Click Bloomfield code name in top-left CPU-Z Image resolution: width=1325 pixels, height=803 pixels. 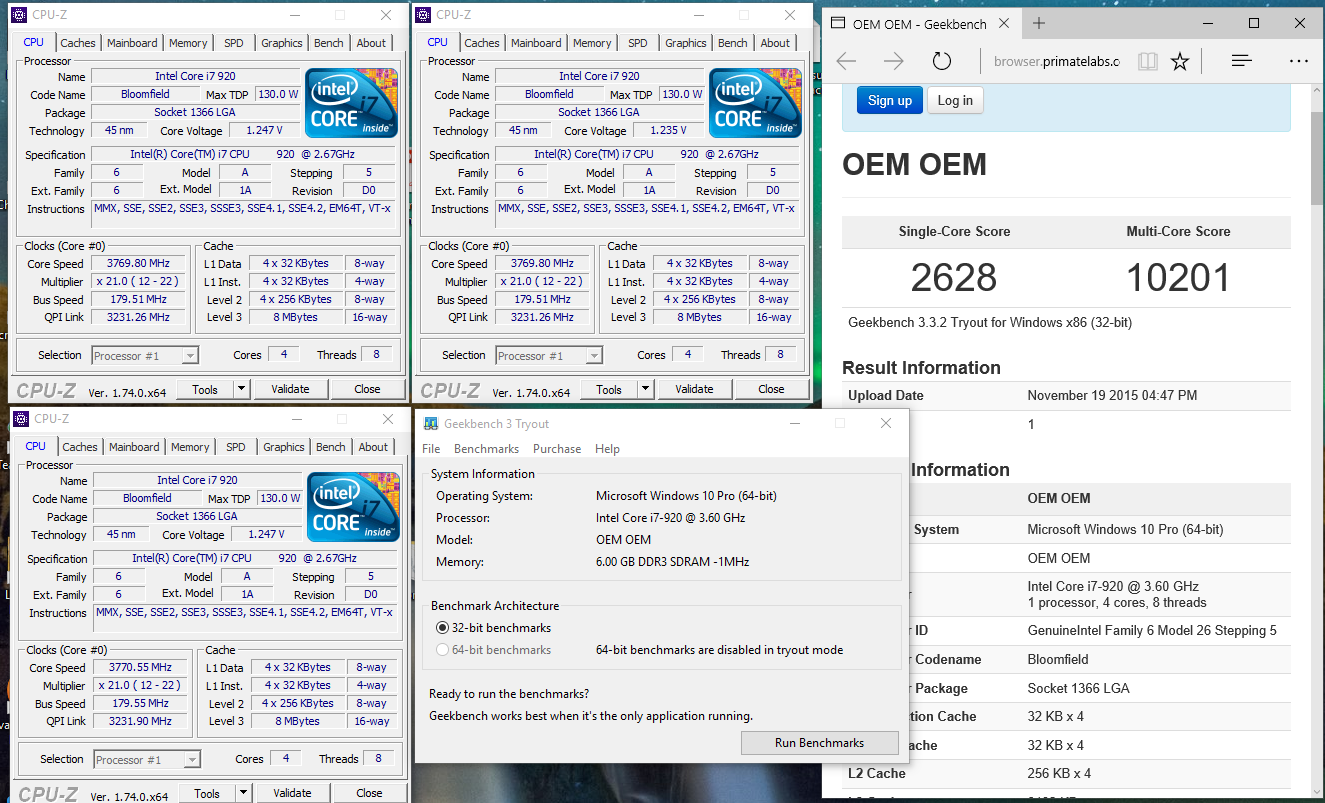[146, 94]
